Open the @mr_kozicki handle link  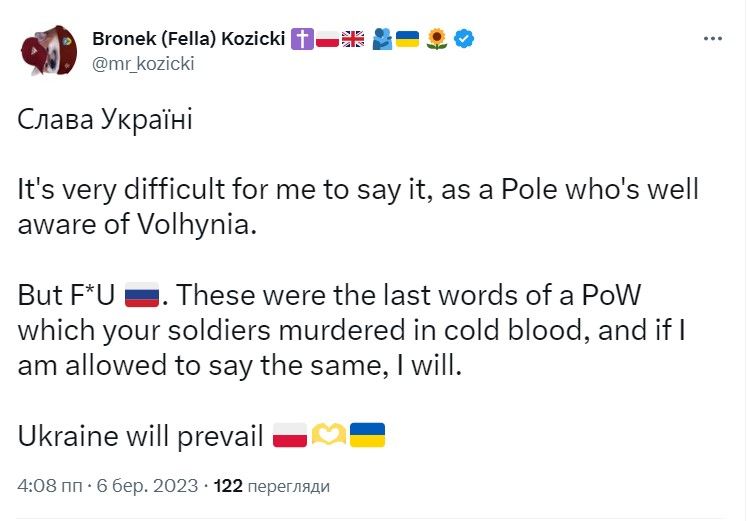(143, 63)
